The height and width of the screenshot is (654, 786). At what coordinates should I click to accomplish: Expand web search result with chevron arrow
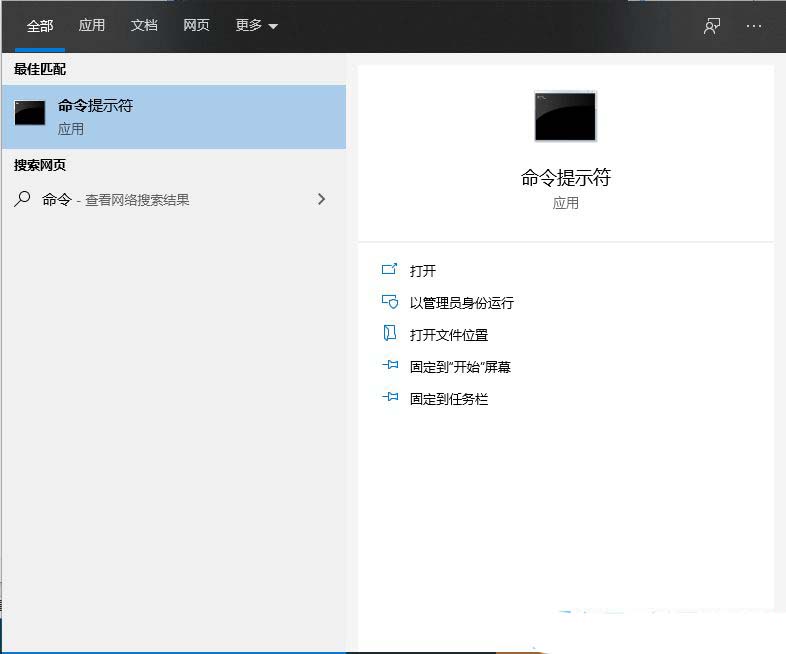[x=321, y=199]
